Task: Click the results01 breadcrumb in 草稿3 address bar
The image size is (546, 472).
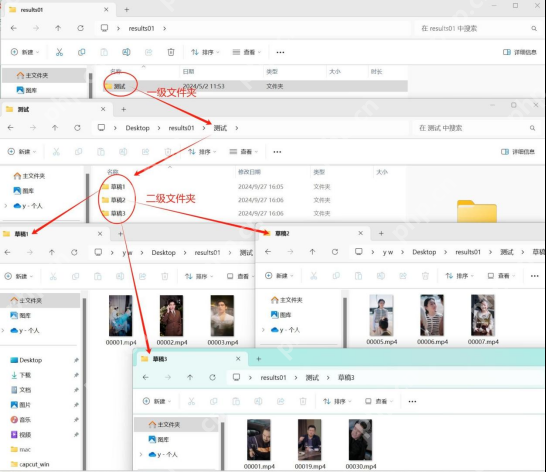Action: click(x=273, y=378)
